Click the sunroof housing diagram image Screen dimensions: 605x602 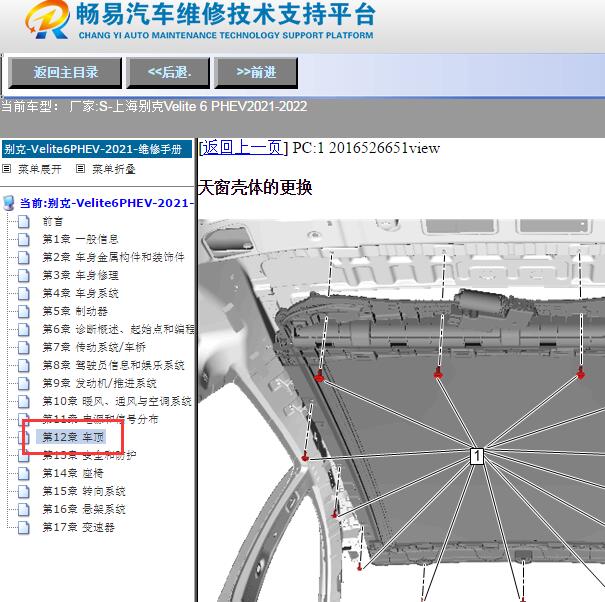pyautogui.click(x=401, y=410)
